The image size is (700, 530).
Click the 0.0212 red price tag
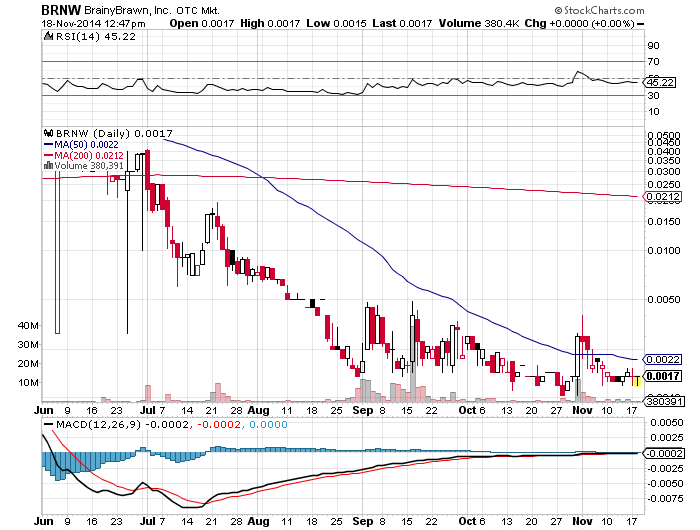pyautogui.click(x=663, y=196)
